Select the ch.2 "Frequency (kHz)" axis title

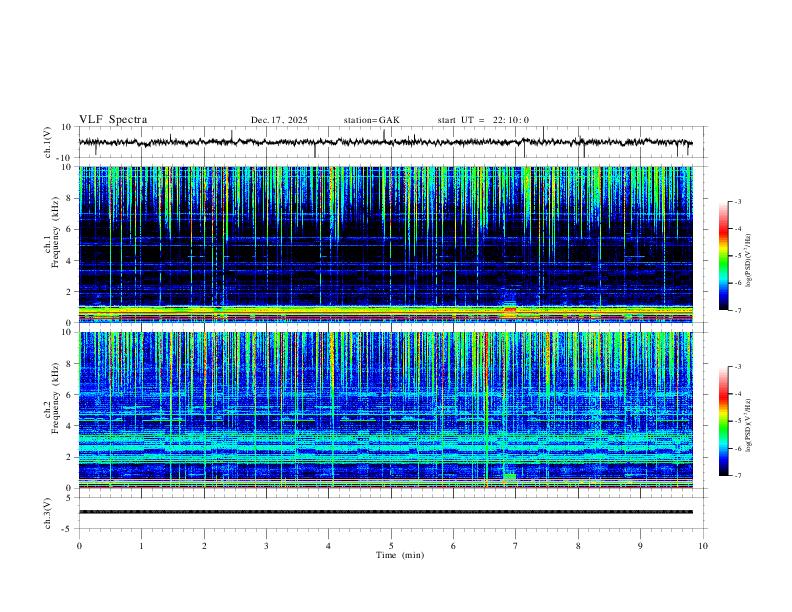pos(55,398)
